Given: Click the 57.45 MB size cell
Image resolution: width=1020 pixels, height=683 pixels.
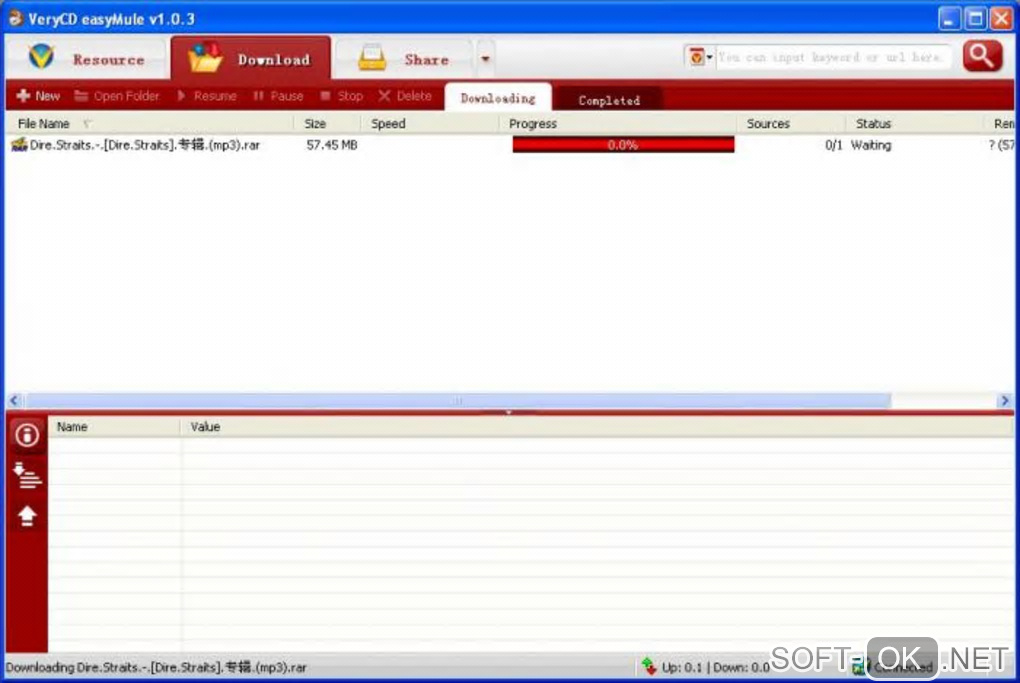Looking at the screenshot, I should pos(332,145).
